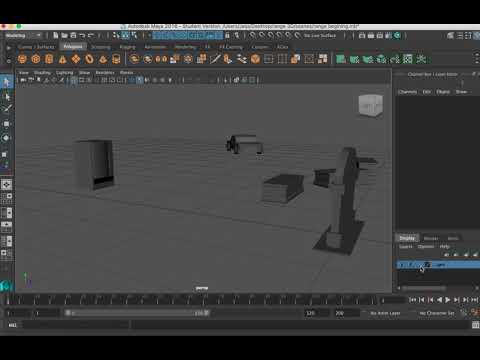Expand the shelf tab selector arrow
Viewport: 480px width, 360px height.
pyautogui.click(x=9, y=47)
